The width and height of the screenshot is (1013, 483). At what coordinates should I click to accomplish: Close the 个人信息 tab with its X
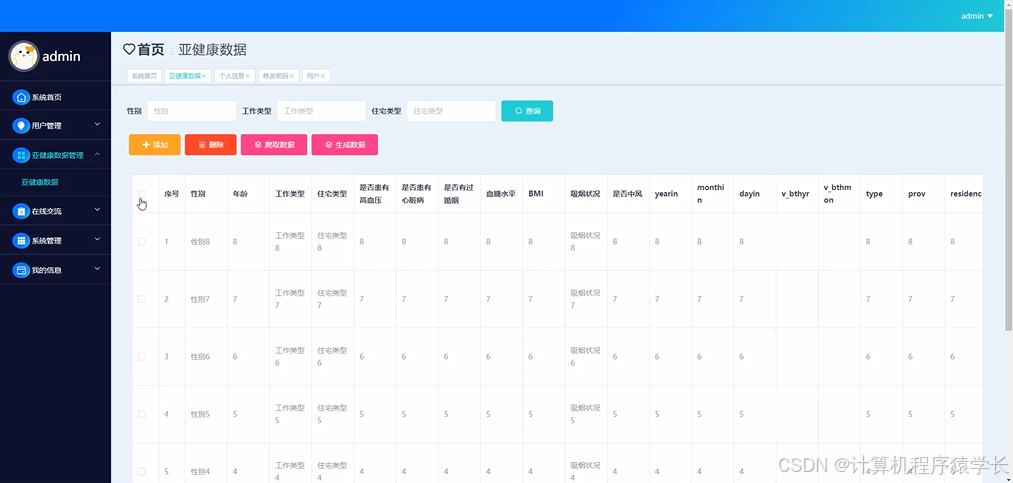[248, 76]
